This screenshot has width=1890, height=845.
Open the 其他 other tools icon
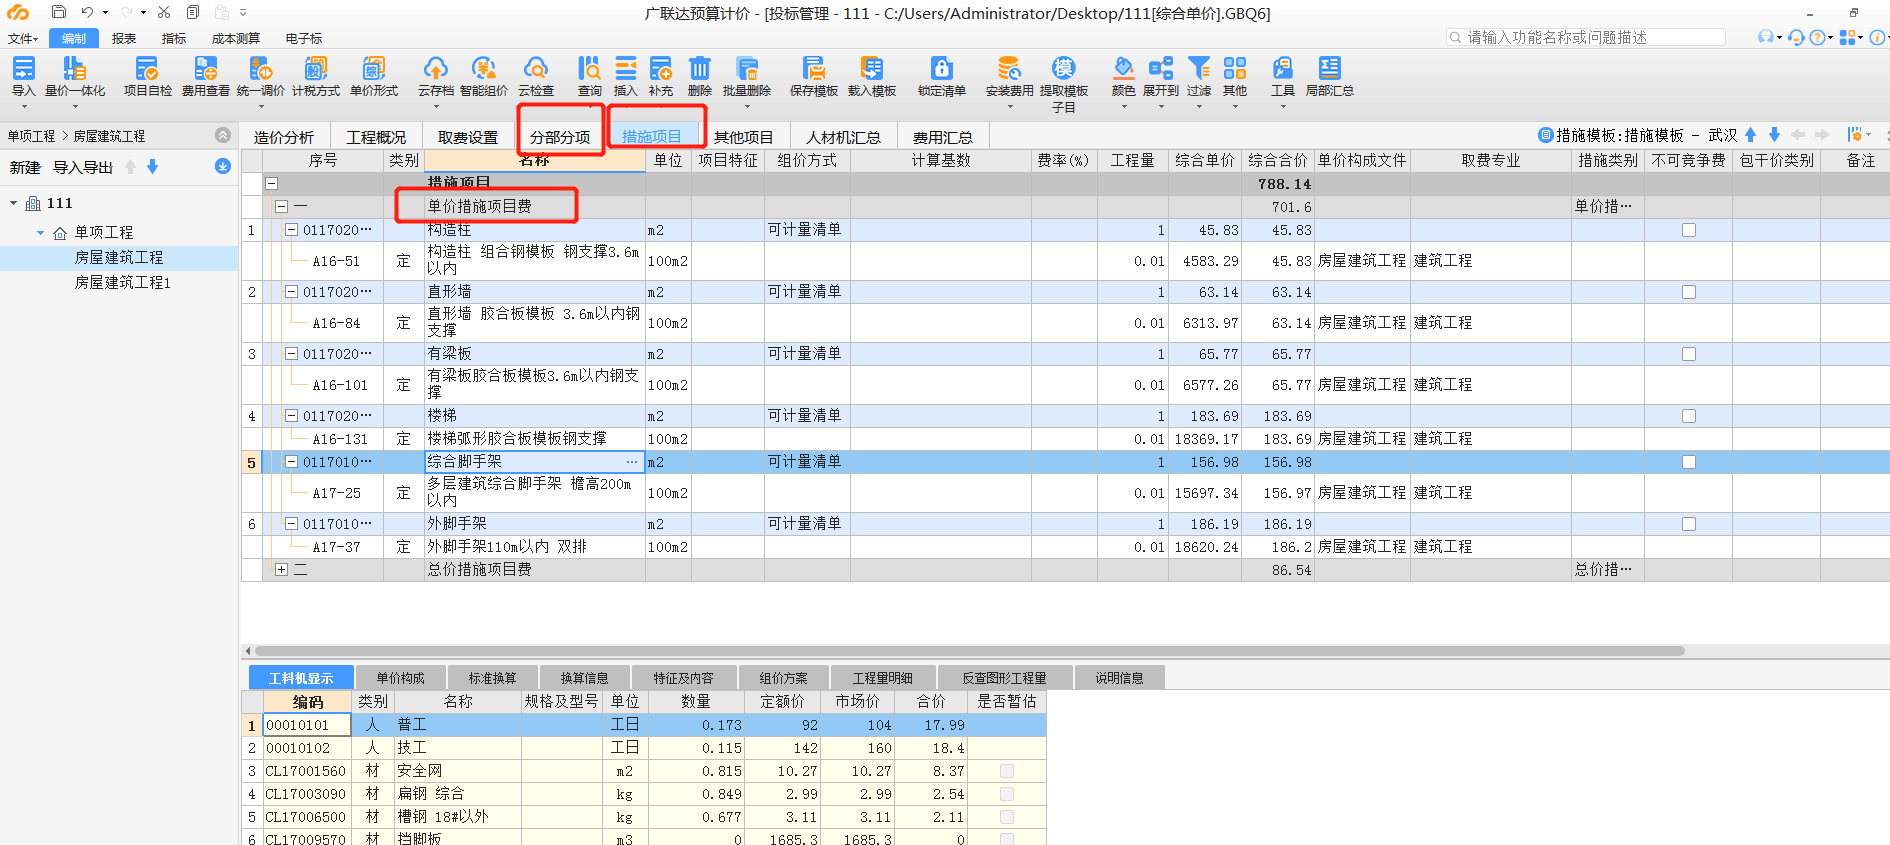click(x=1235, y=68)
